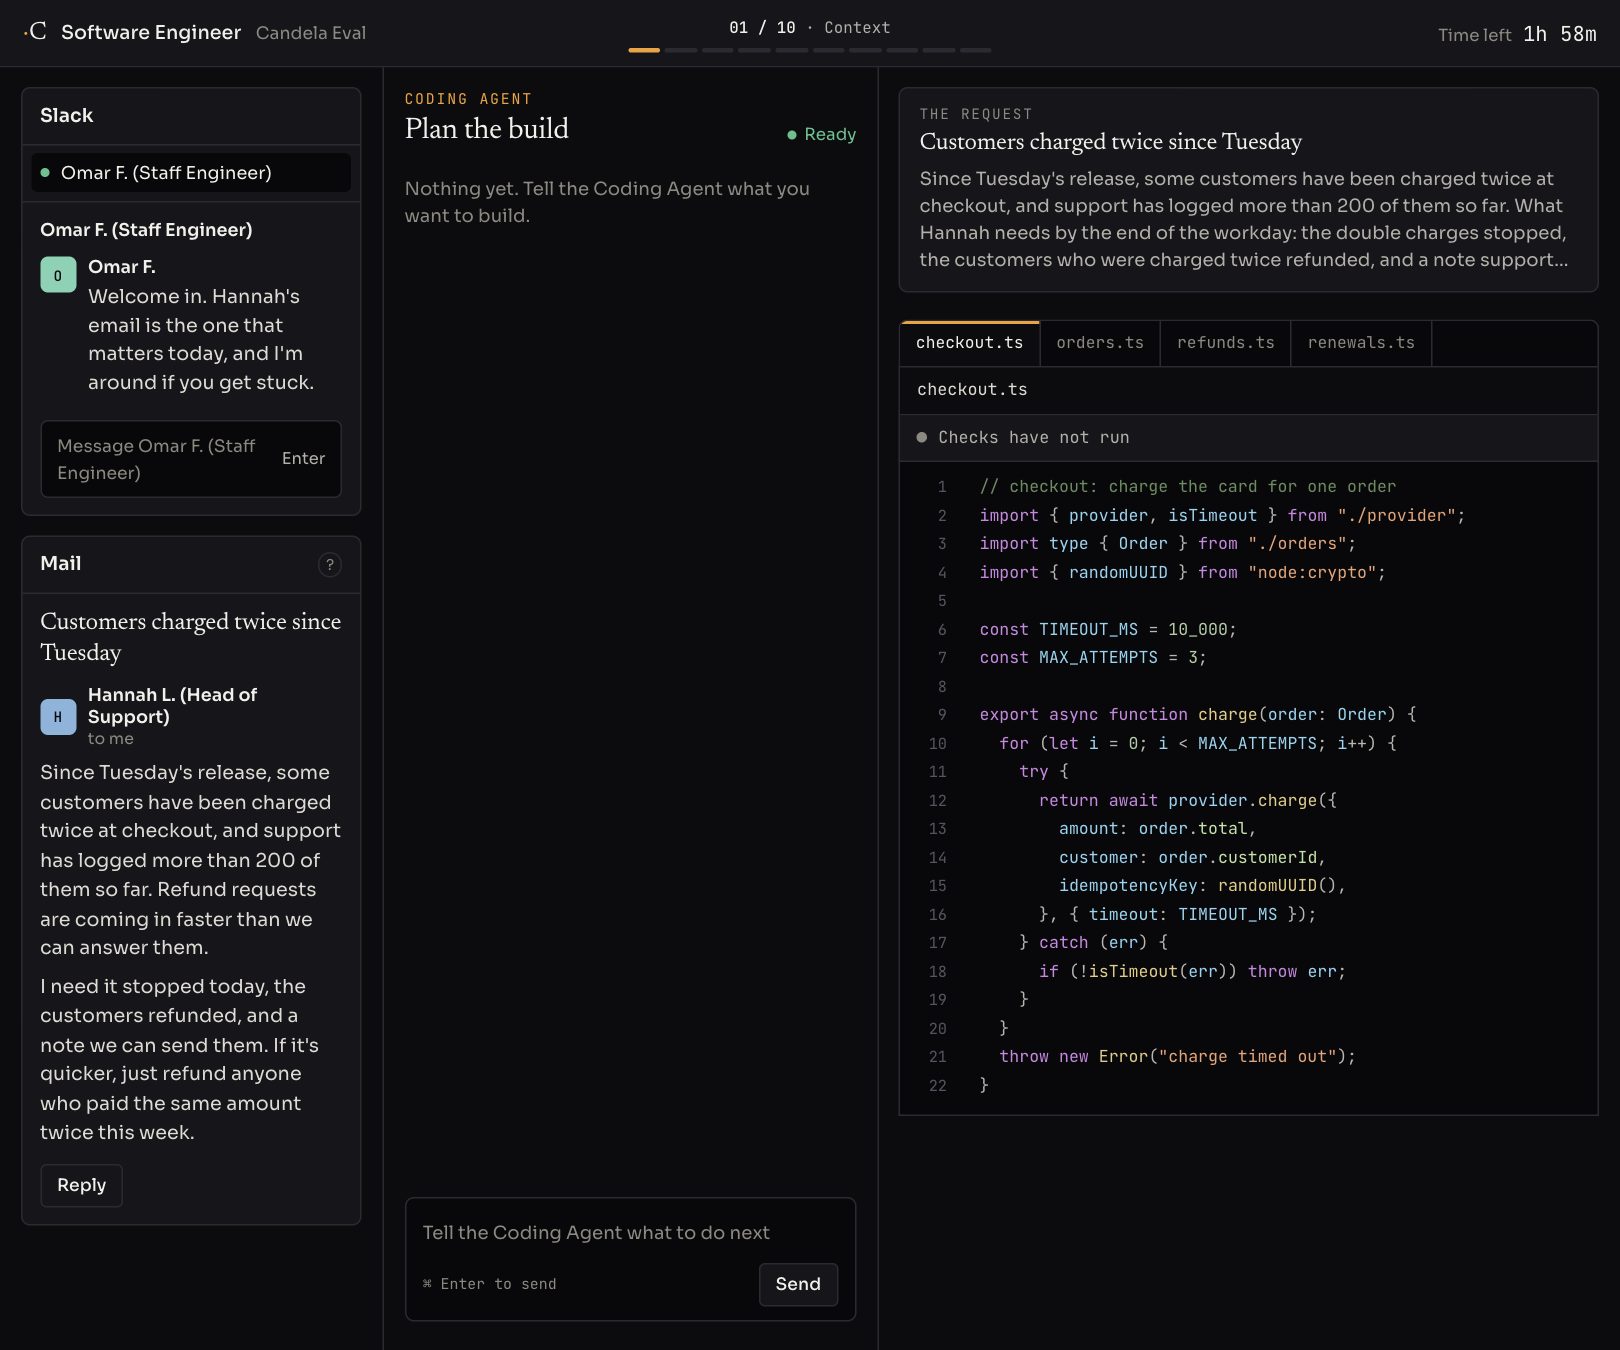Screen dimensions: 1620x1350
Task: Click Omar F.'s green O avatar
Action: pos(58,275)
